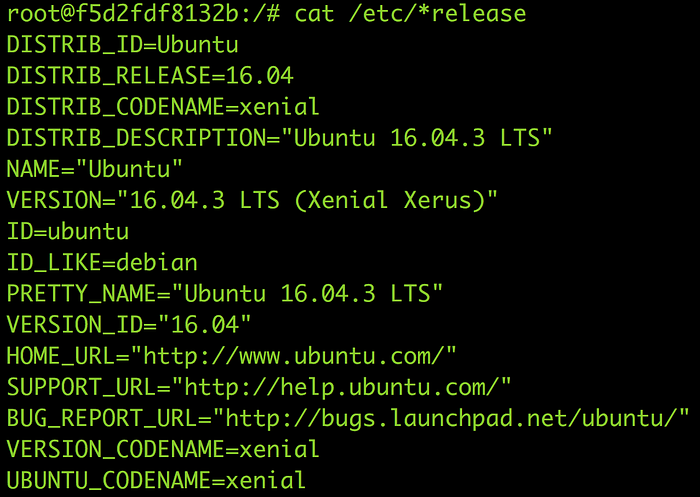Click the DISTRIB_RELEASE=16.04 line

coord(150,76)
